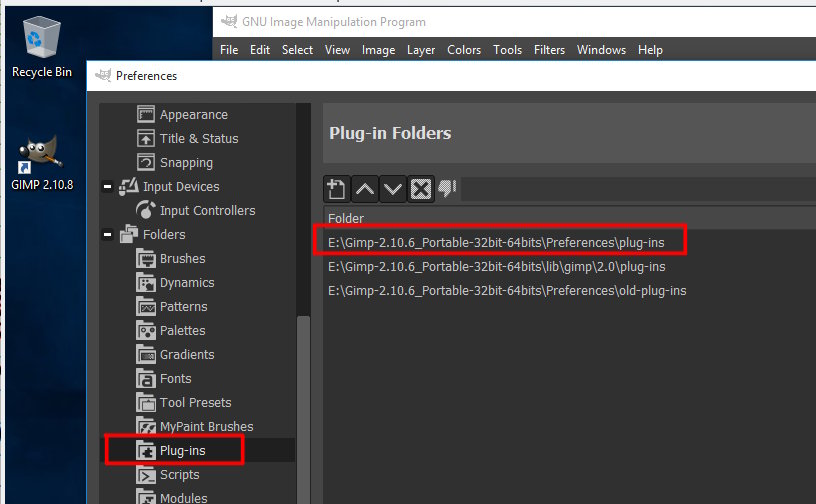Click the Patterns folder icon
Viewport: 816px width, 504px height.
click(x=146, y=306)
